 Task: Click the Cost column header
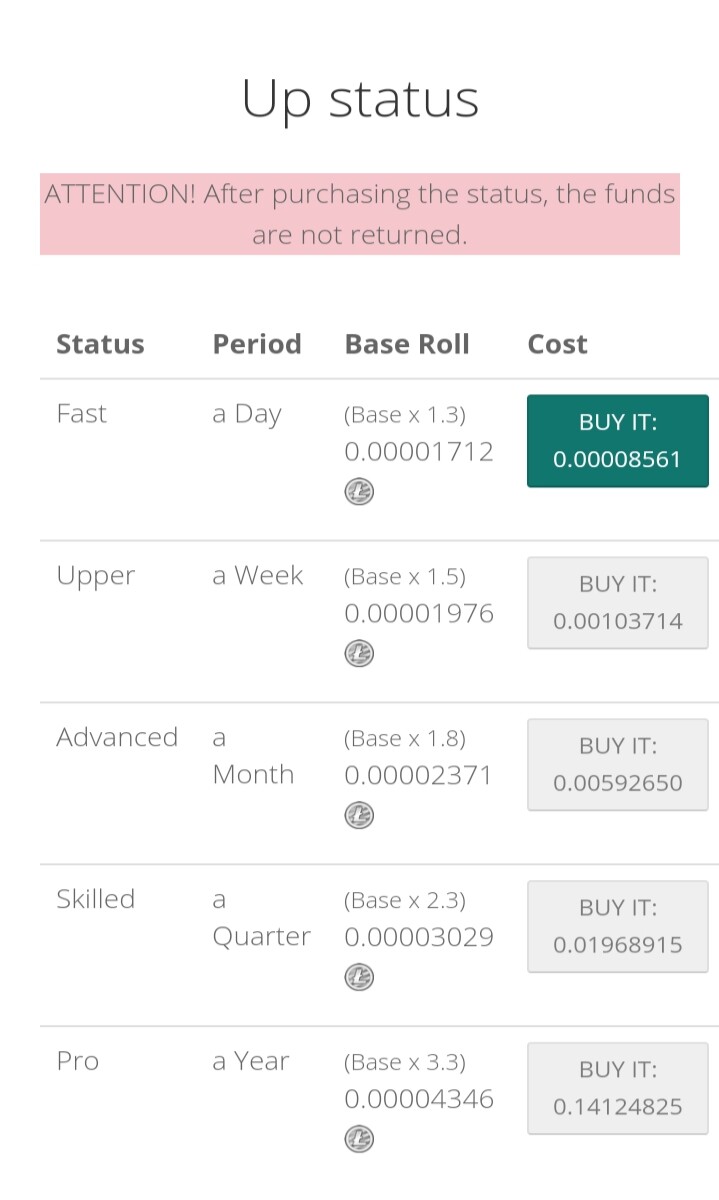point(557,344)
